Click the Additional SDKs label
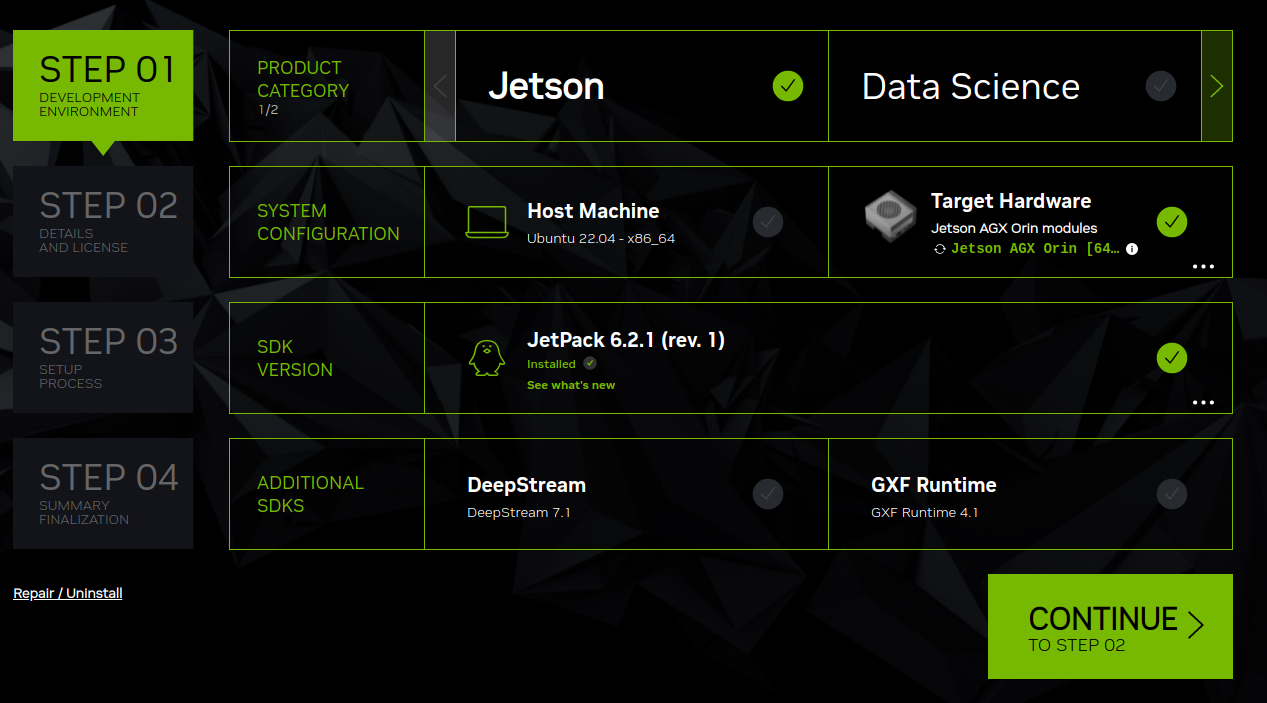The width and height of the screenshot is (1267, 703). [310, 494]
